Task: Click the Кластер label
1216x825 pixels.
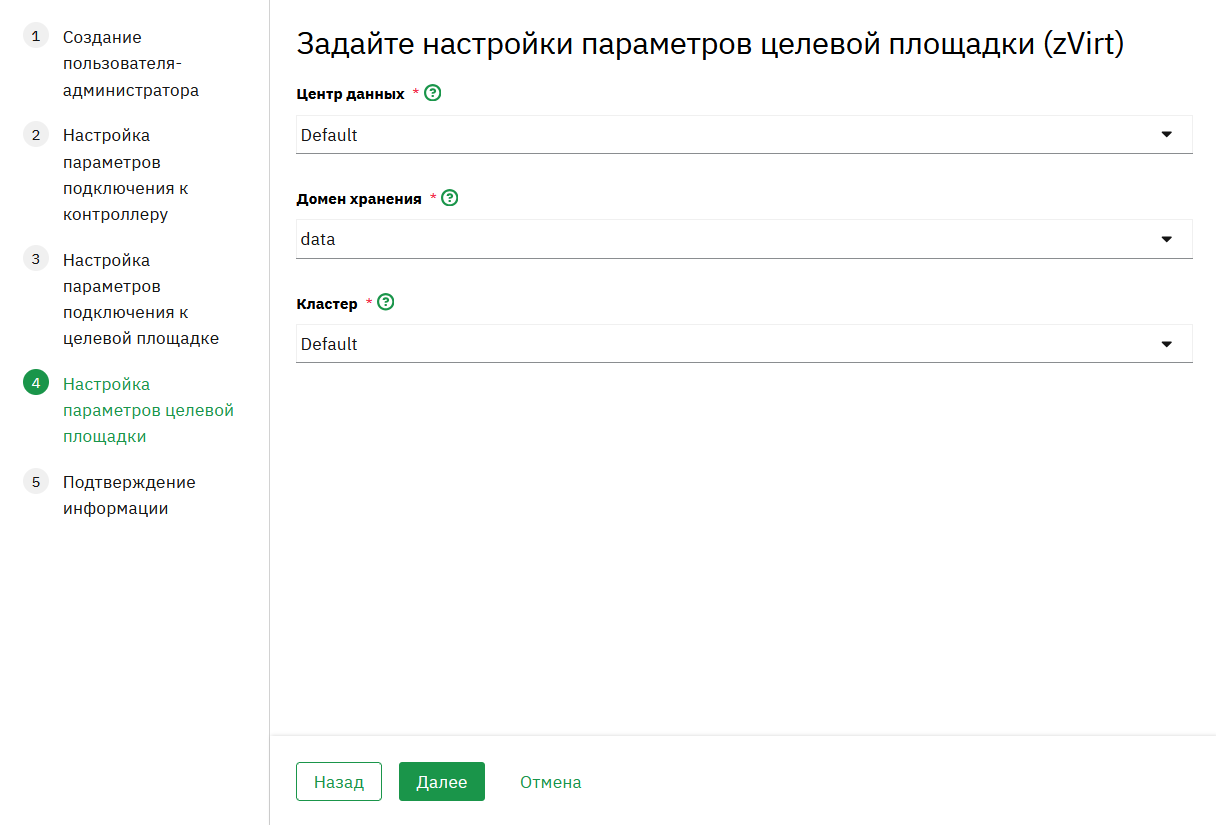Action: 327,303
